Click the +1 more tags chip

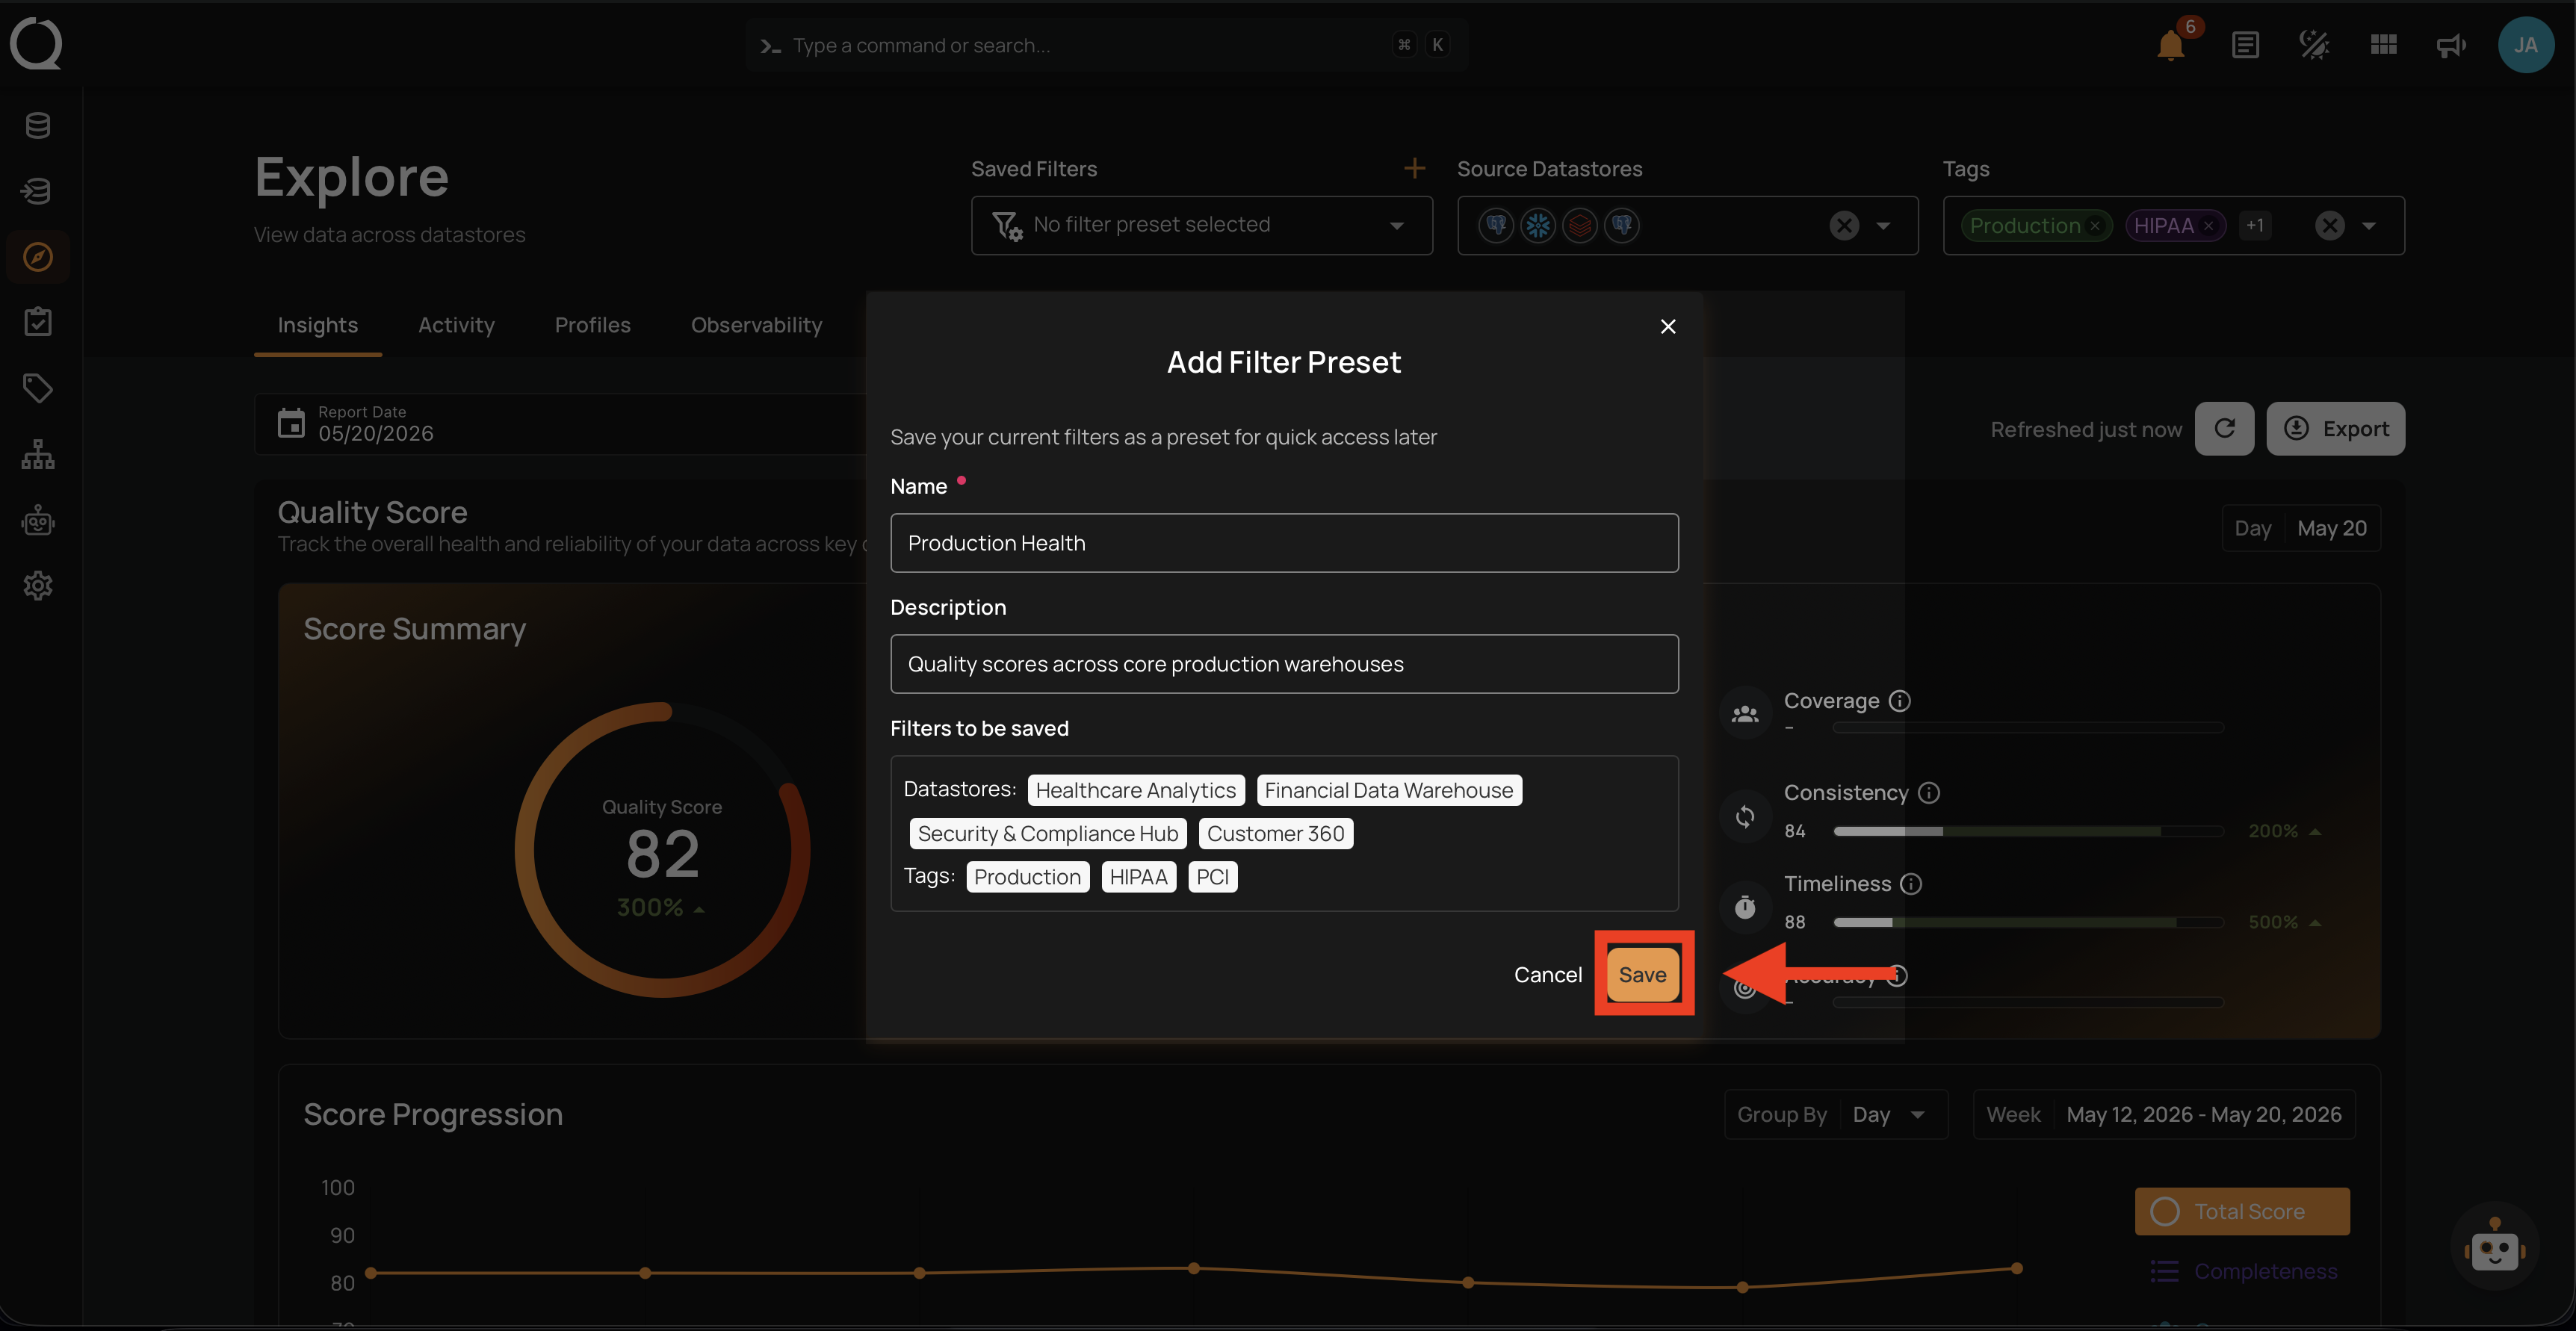[2255, 226]
